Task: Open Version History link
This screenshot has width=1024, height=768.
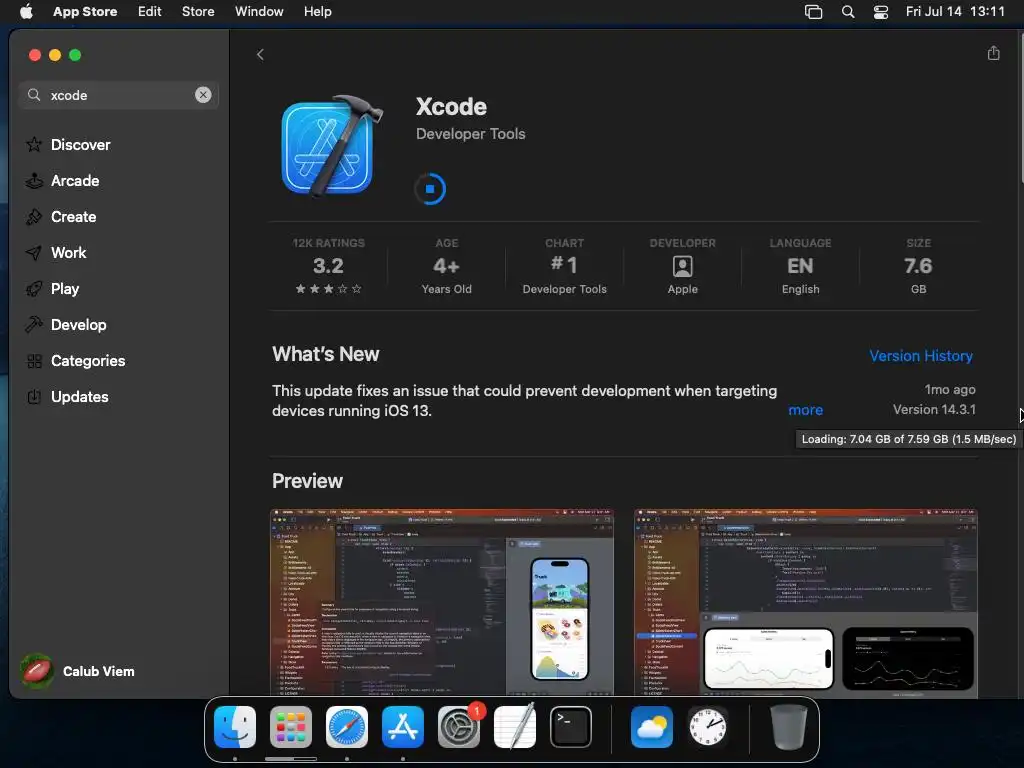Action: [x=921, y=356]
